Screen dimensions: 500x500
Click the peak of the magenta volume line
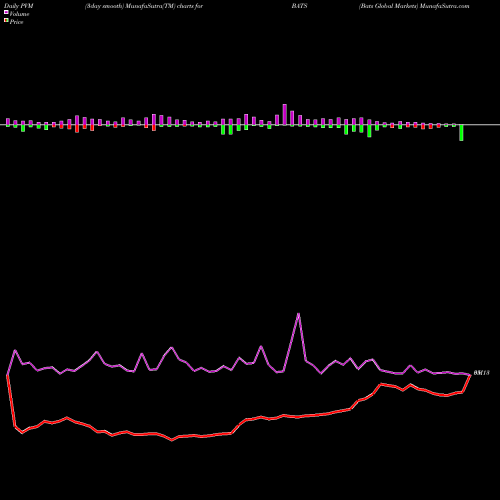point(298,314)
